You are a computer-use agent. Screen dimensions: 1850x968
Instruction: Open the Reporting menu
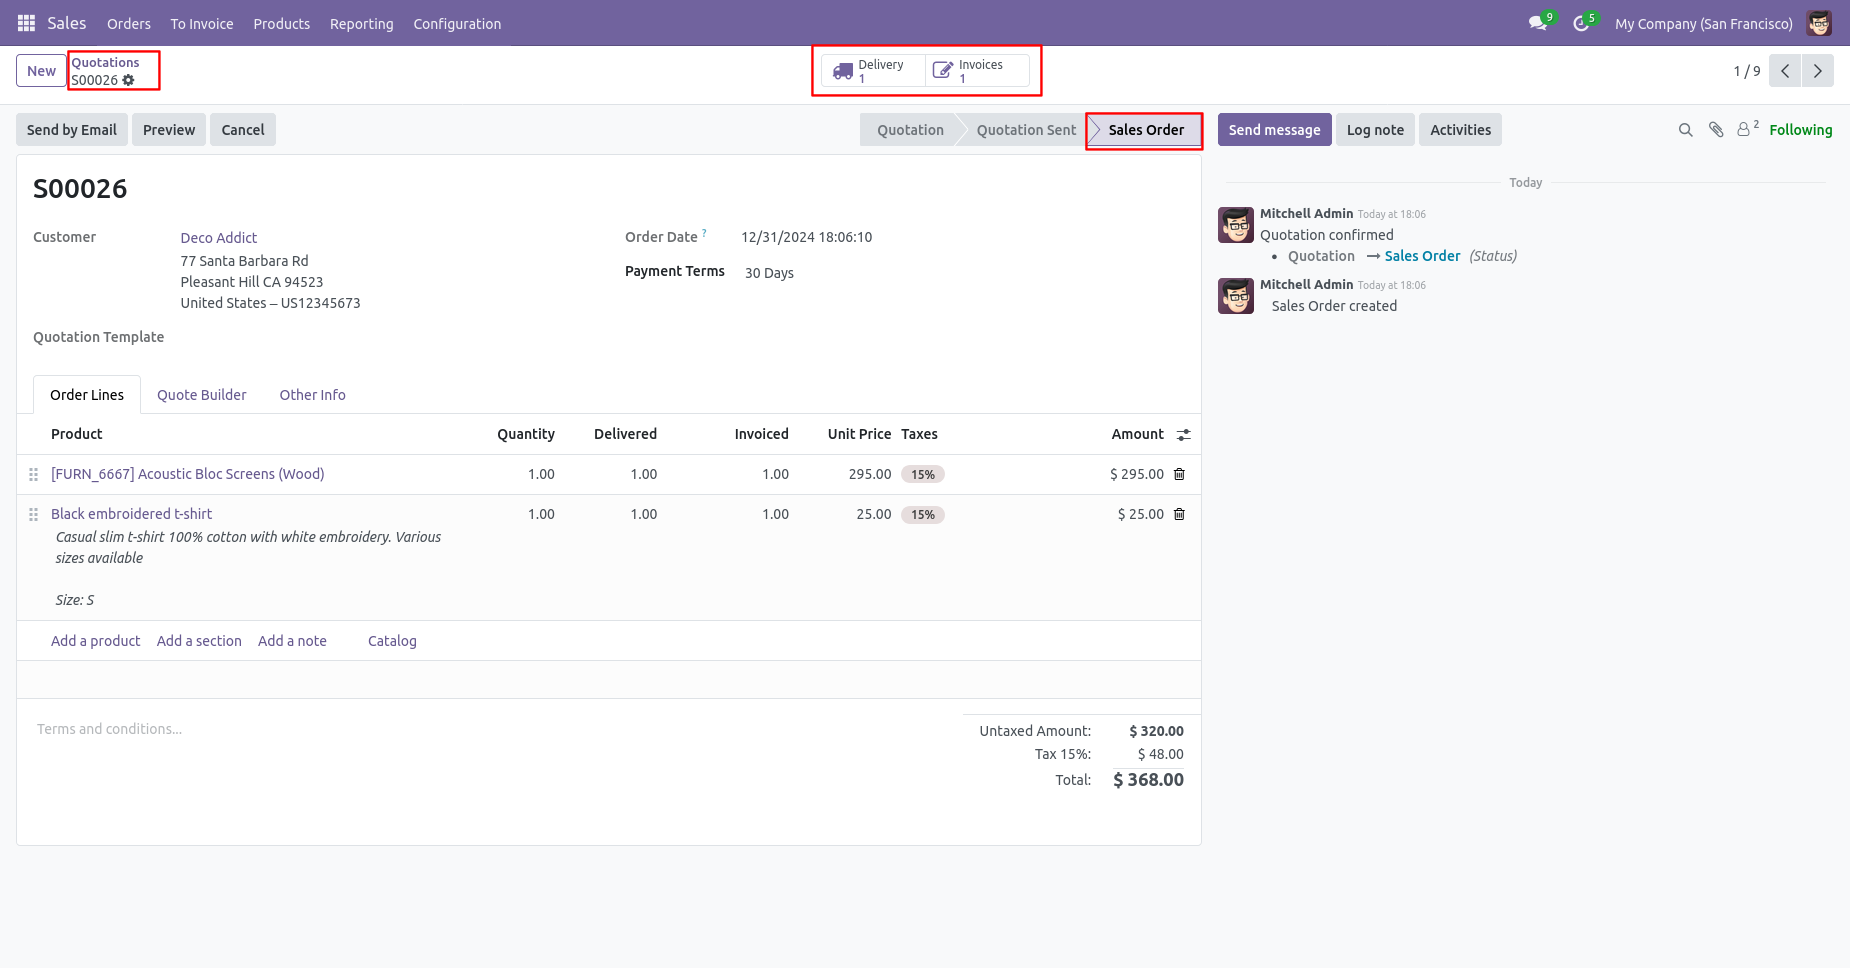tap(362, 23)
